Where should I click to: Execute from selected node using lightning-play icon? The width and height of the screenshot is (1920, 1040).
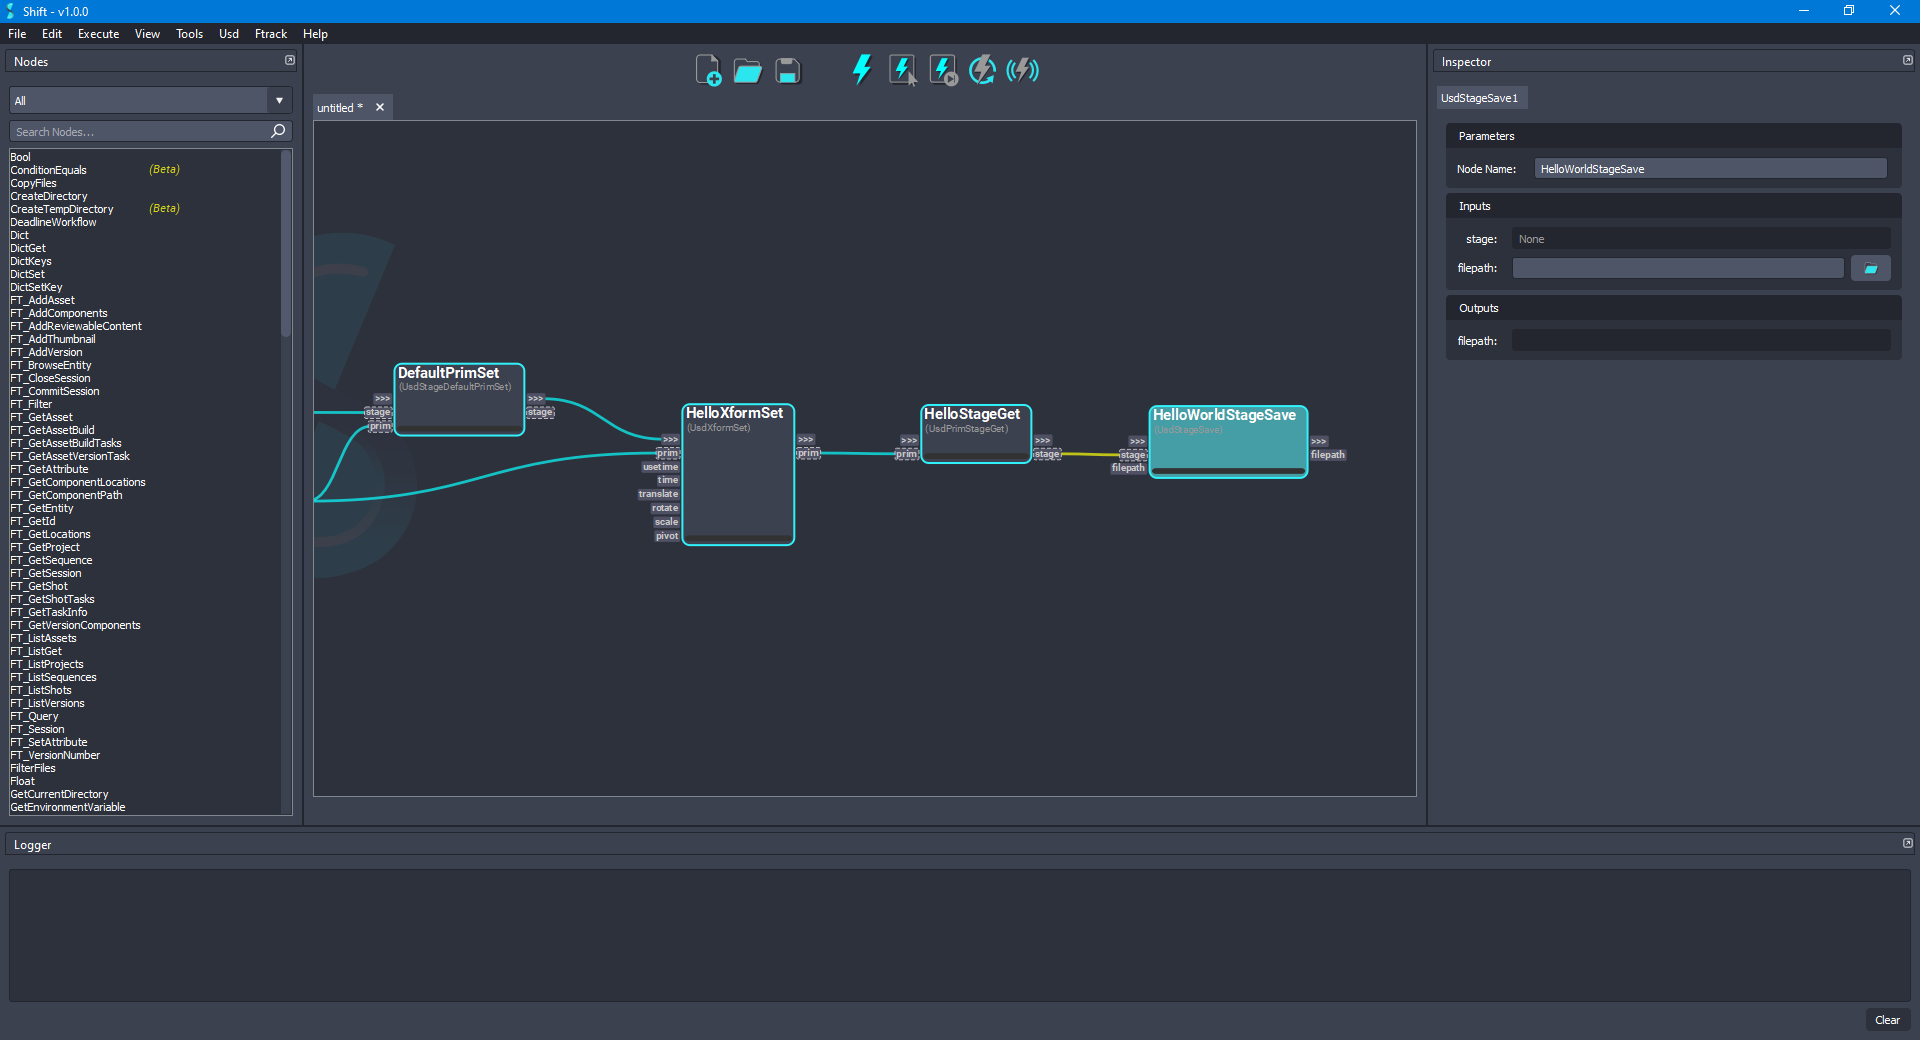(941, 69)
